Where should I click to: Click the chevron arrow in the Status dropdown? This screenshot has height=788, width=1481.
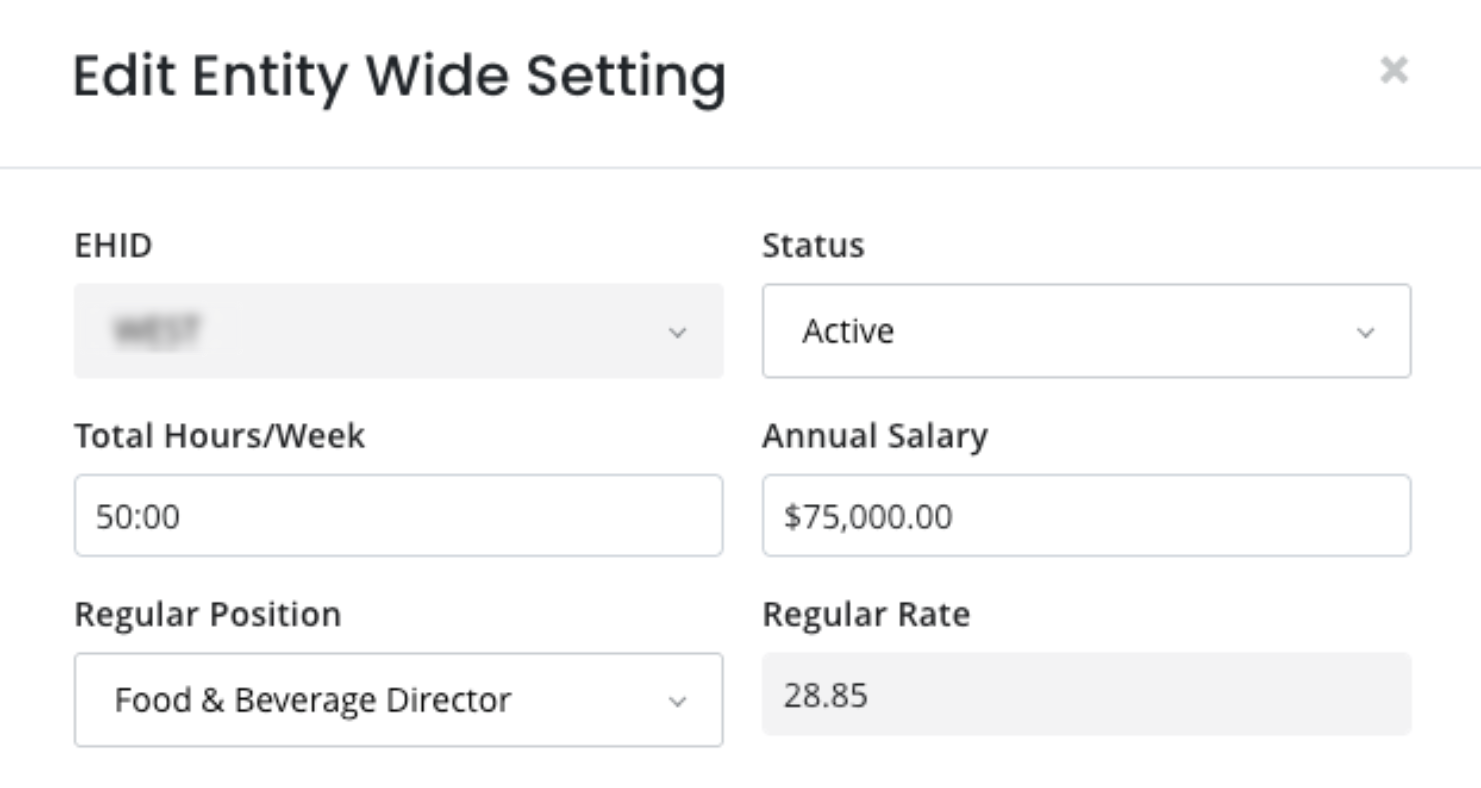(1365, 332)
